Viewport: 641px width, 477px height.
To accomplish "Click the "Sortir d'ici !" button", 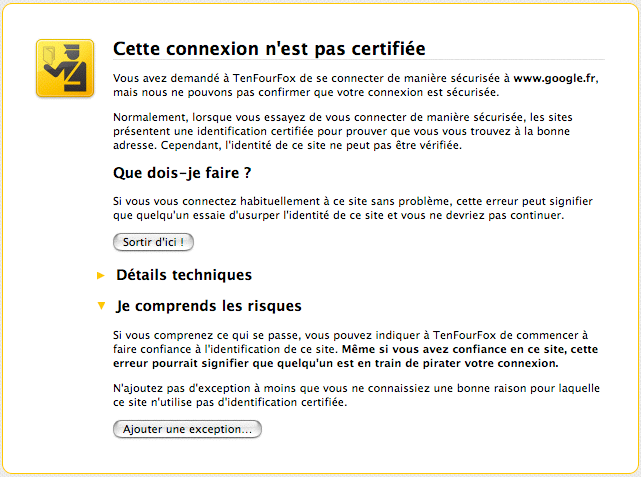I will (x=153, y=242).
